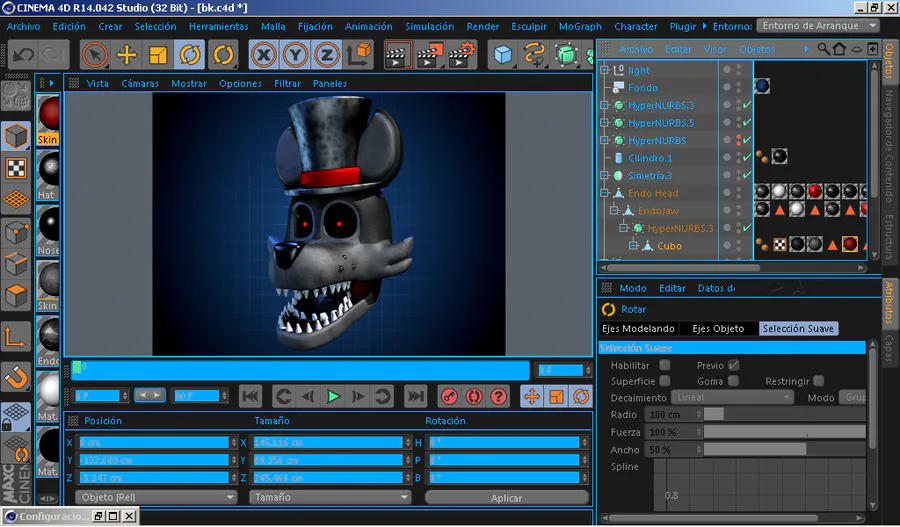900x527 pixels.
Task: Open the Tamaño coordinate mode dropdown
Action: 329,497
